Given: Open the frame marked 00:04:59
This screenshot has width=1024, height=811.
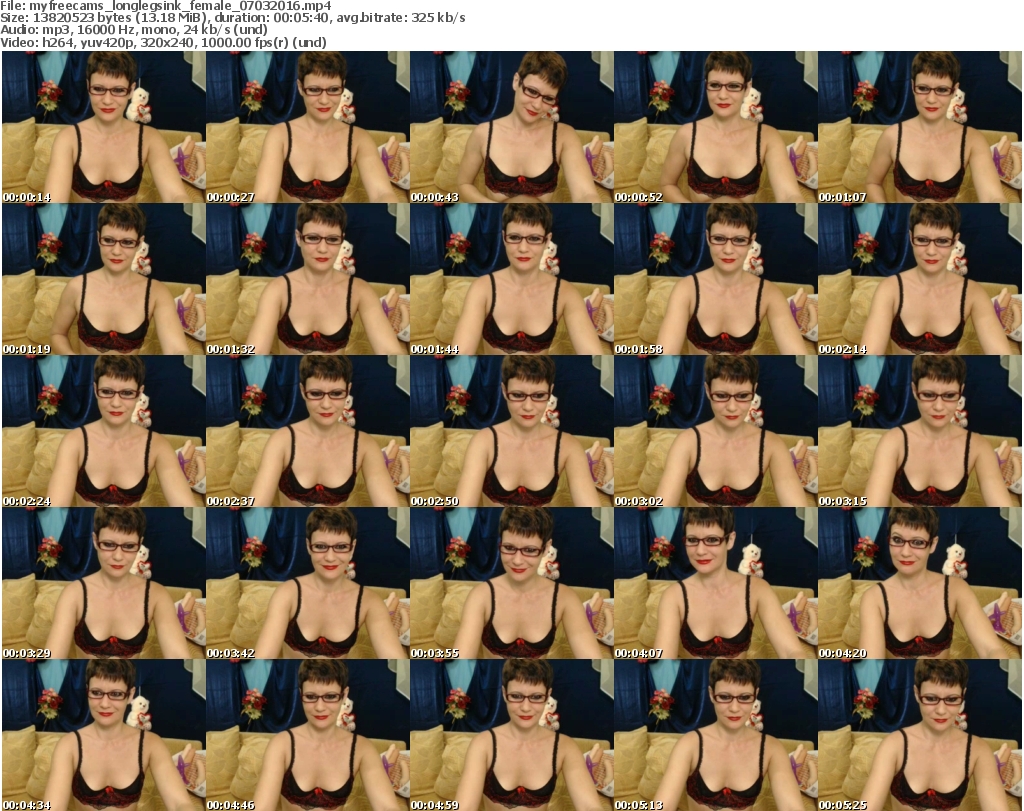Looking at the screenshot, I should [x=511, y=735].
